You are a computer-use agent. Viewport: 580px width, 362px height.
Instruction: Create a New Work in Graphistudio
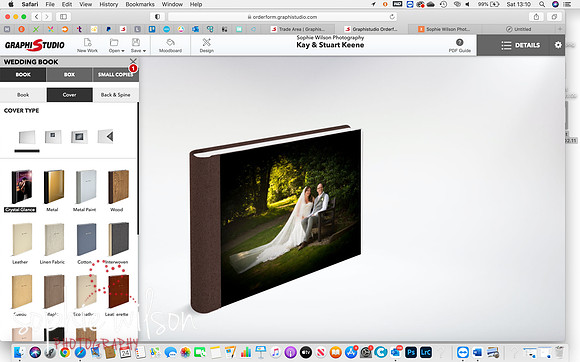pos(87,45)
